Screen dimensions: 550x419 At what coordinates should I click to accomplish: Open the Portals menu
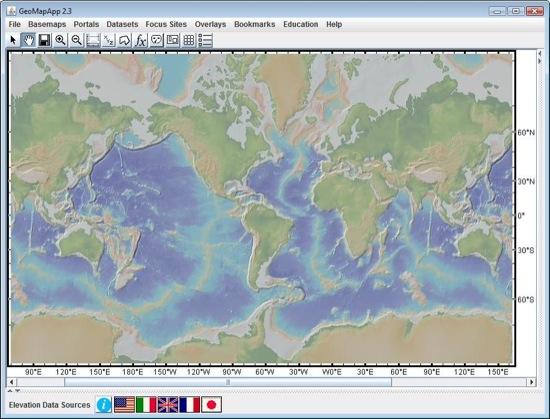point(86,24)
